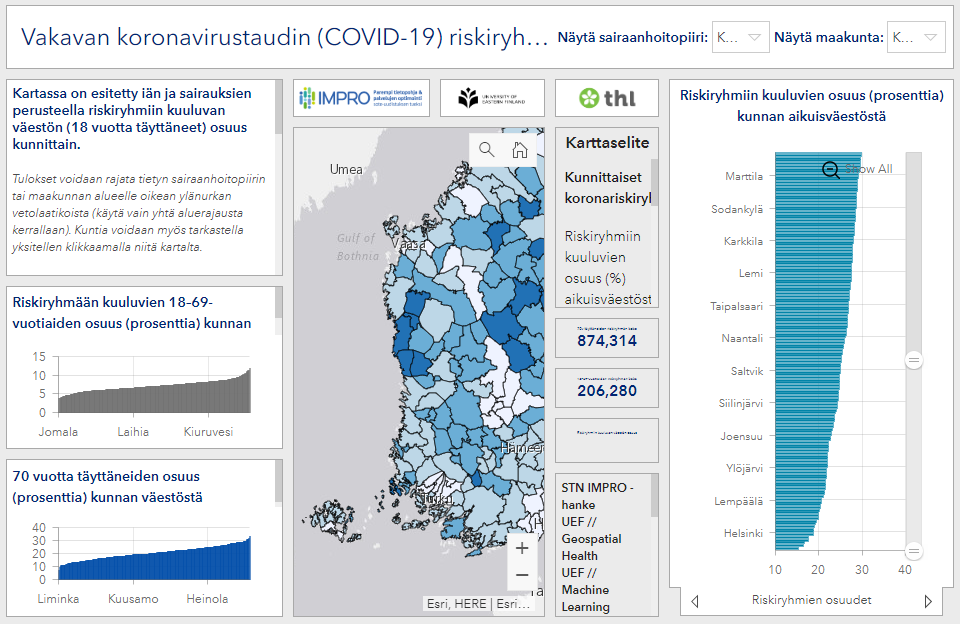
Task: Select the 874,314 indicator value
Action: [607, 341]
